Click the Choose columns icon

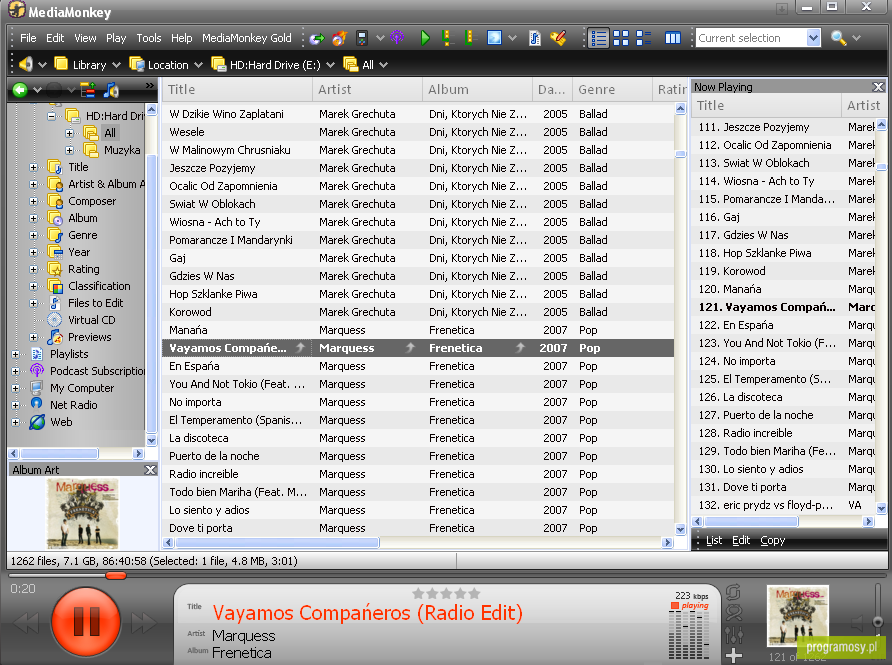click(x=673, y=38)
